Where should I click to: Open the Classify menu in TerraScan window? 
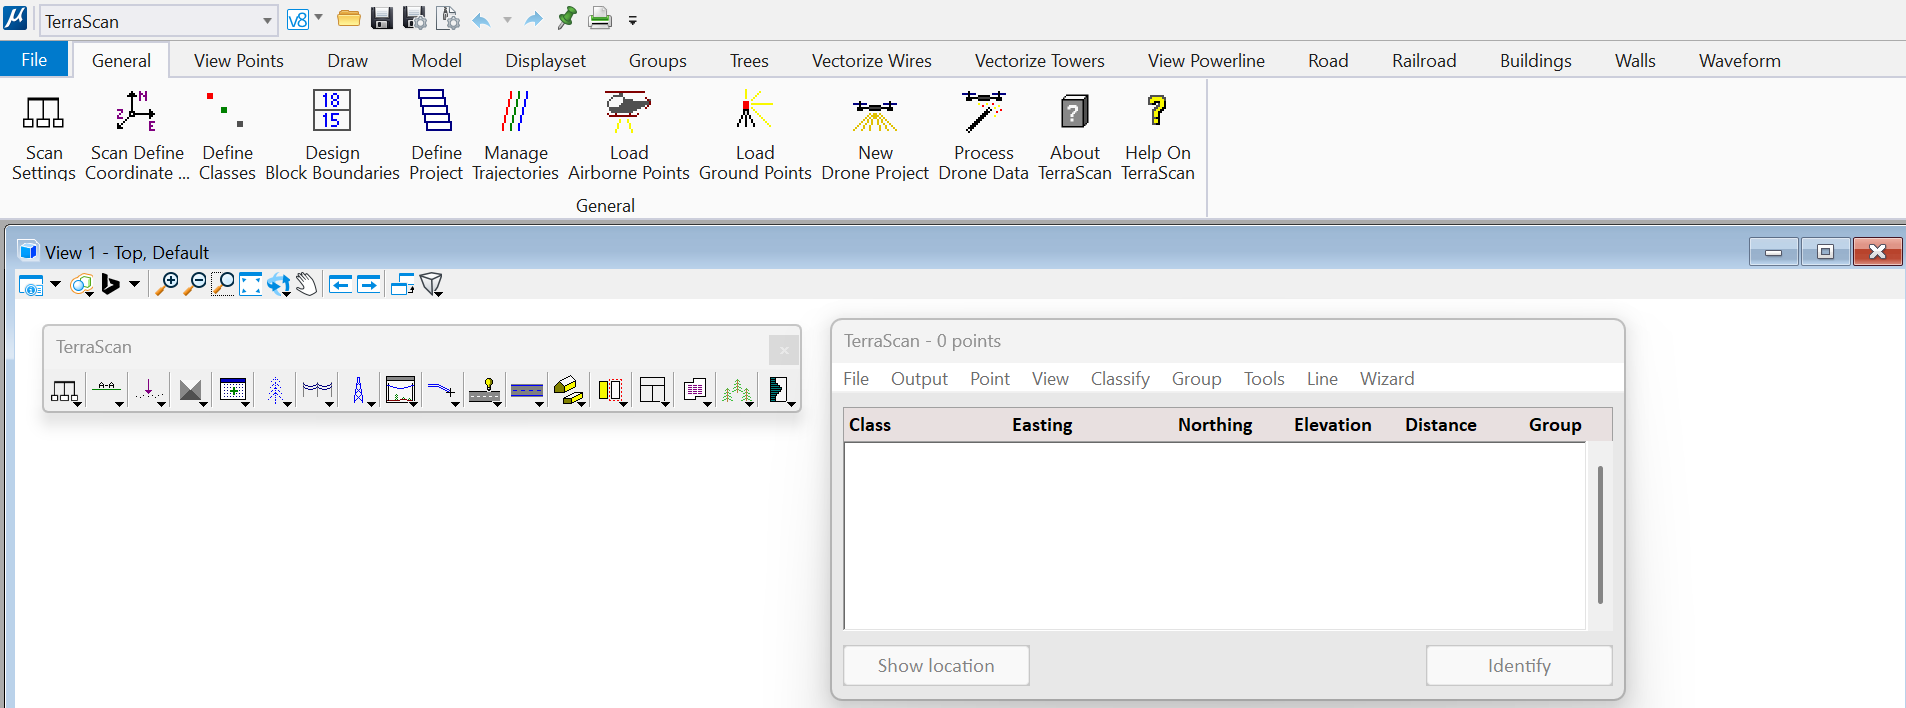[x=1119, y=379]
